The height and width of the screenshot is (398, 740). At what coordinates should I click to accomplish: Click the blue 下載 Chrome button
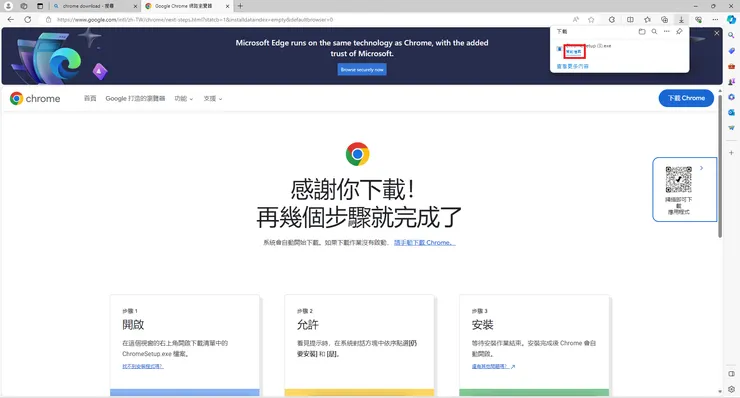686,98
